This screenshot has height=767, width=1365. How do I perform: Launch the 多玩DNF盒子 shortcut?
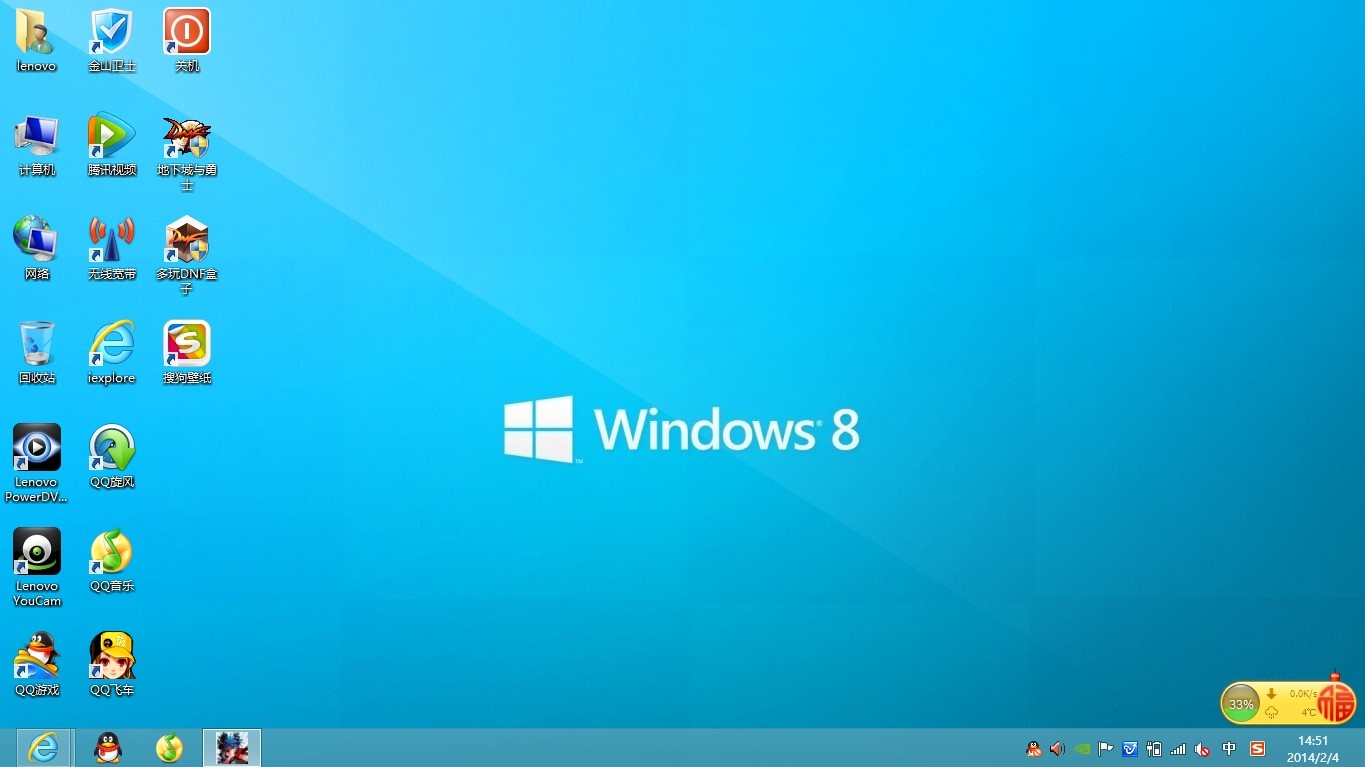187,255
